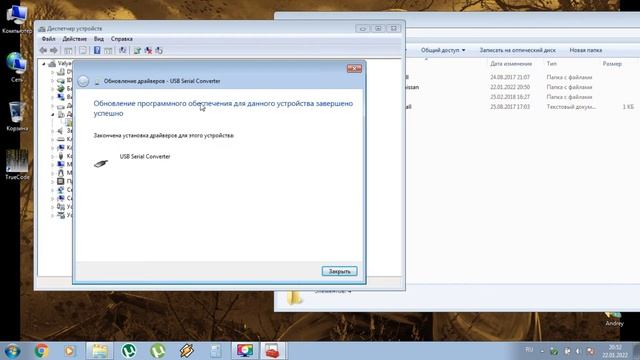Click large folder icon in Explorer details pane
640x360 pixels.
tap(294, 297)
